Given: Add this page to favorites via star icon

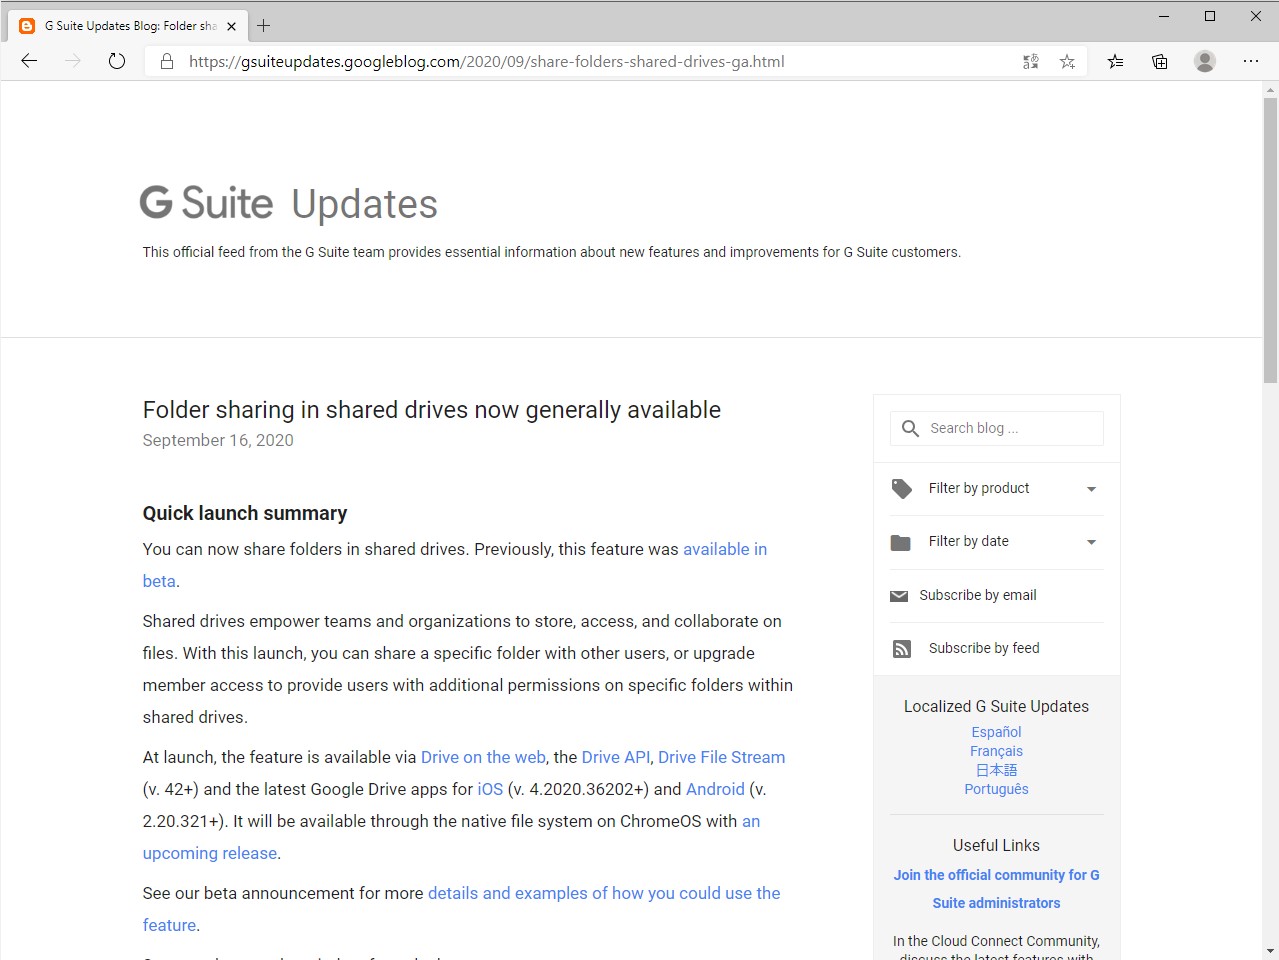Looking at the screenshot, I should 1067,61.
